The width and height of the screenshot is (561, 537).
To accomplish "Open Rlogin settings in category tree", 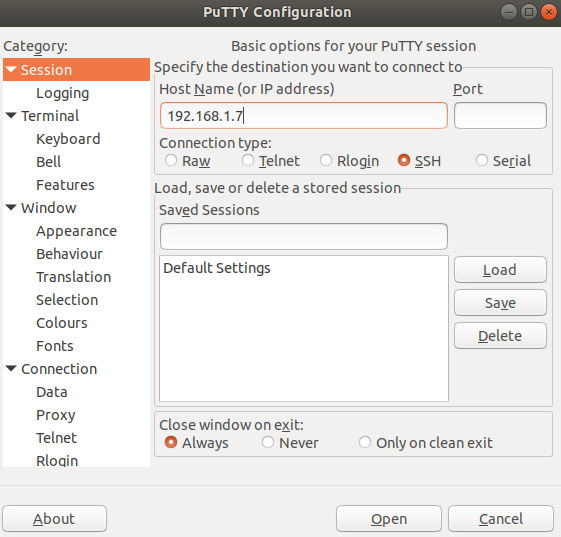I will click(57, 460).
